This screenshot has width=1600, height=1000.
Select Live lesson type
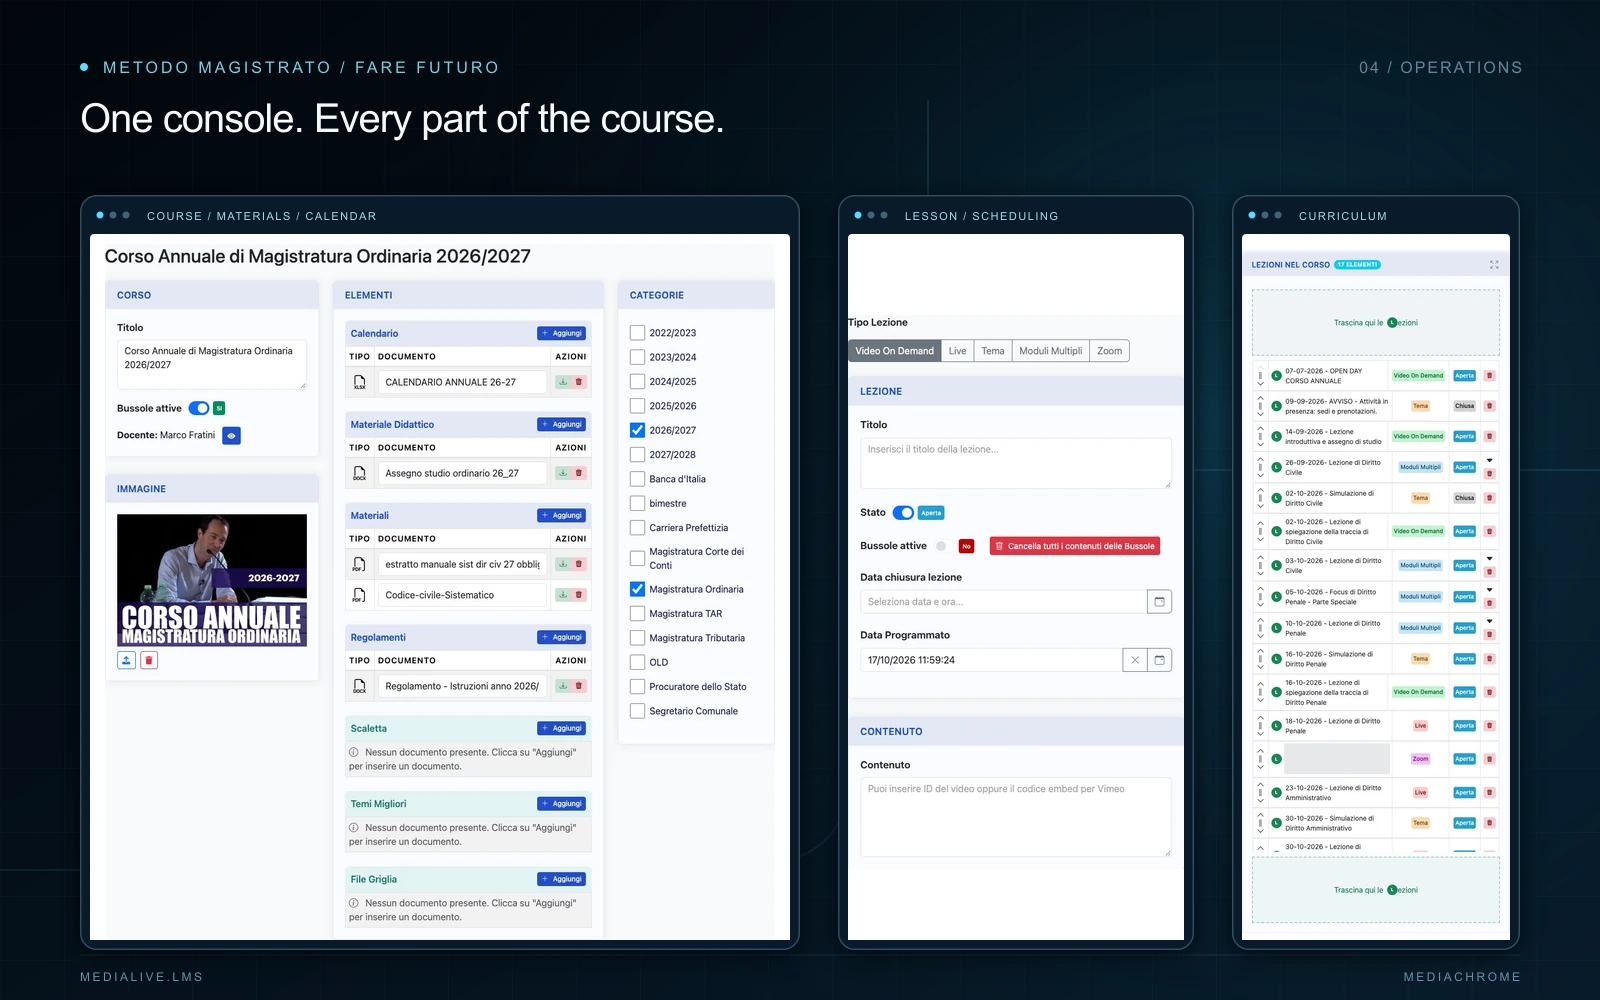(x=957, y=351)
